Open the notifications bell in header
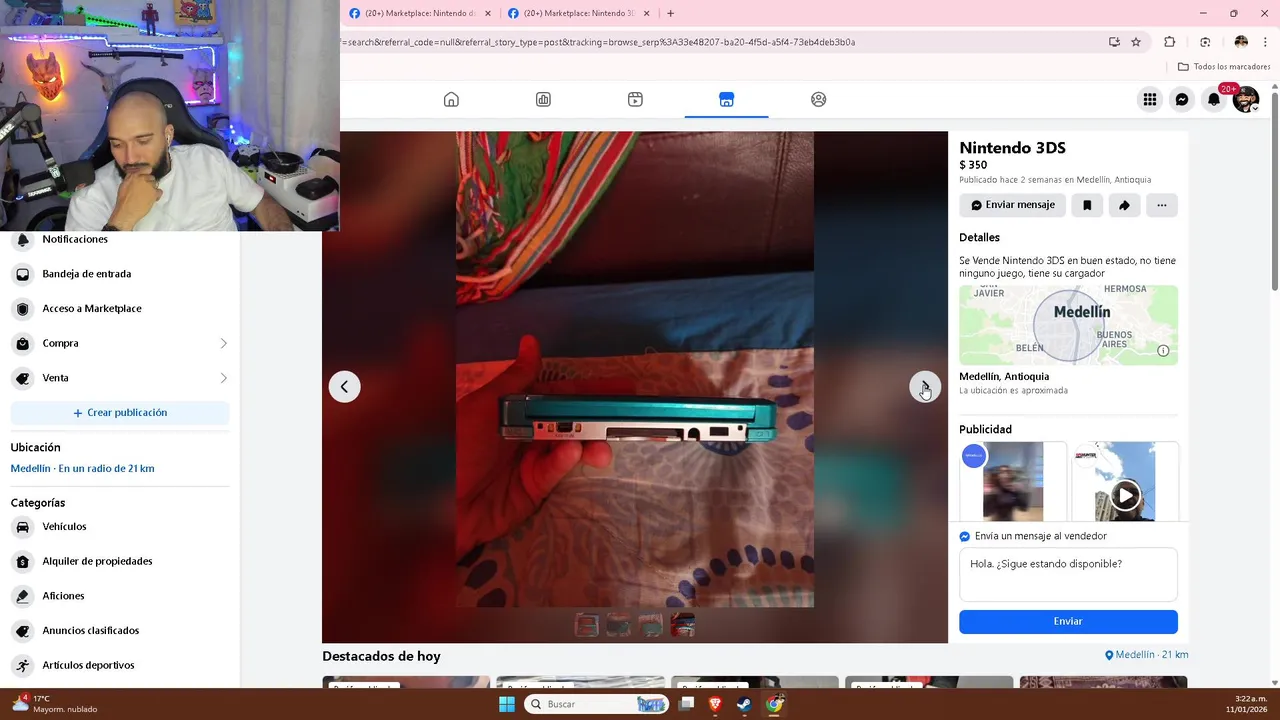 (1214, 99)
